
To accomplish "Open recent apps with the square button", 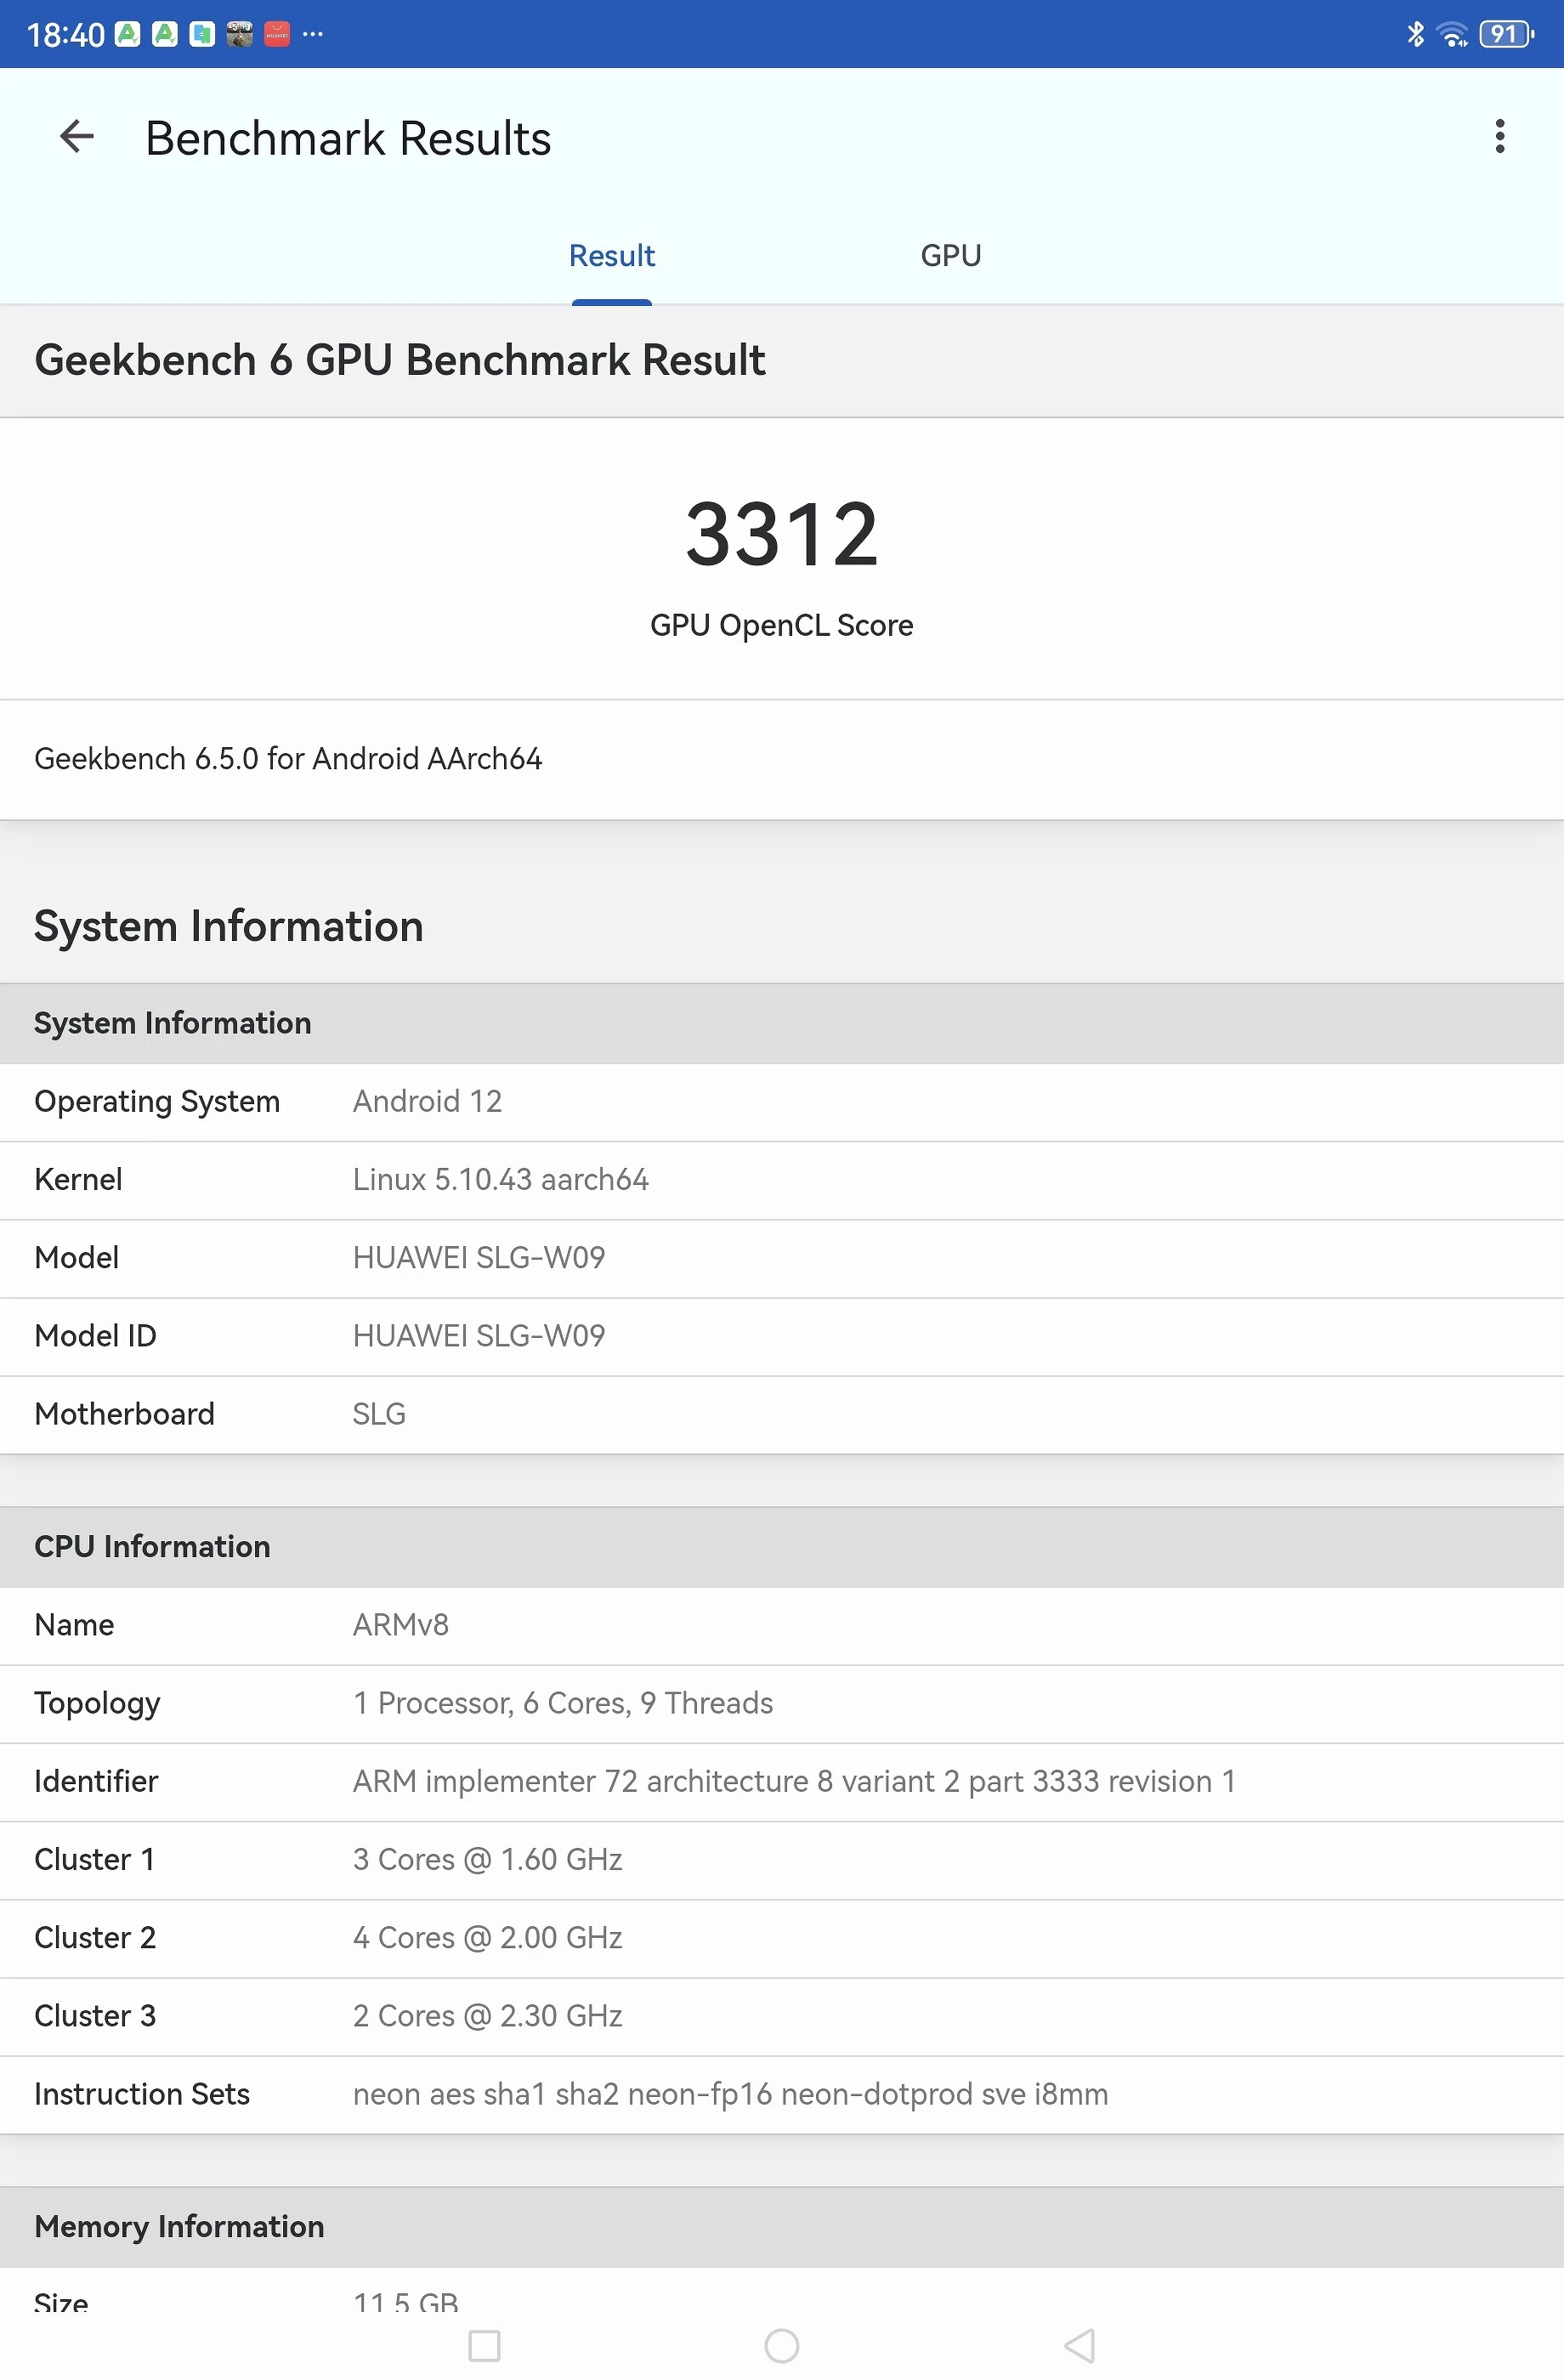I will 484,2345.
